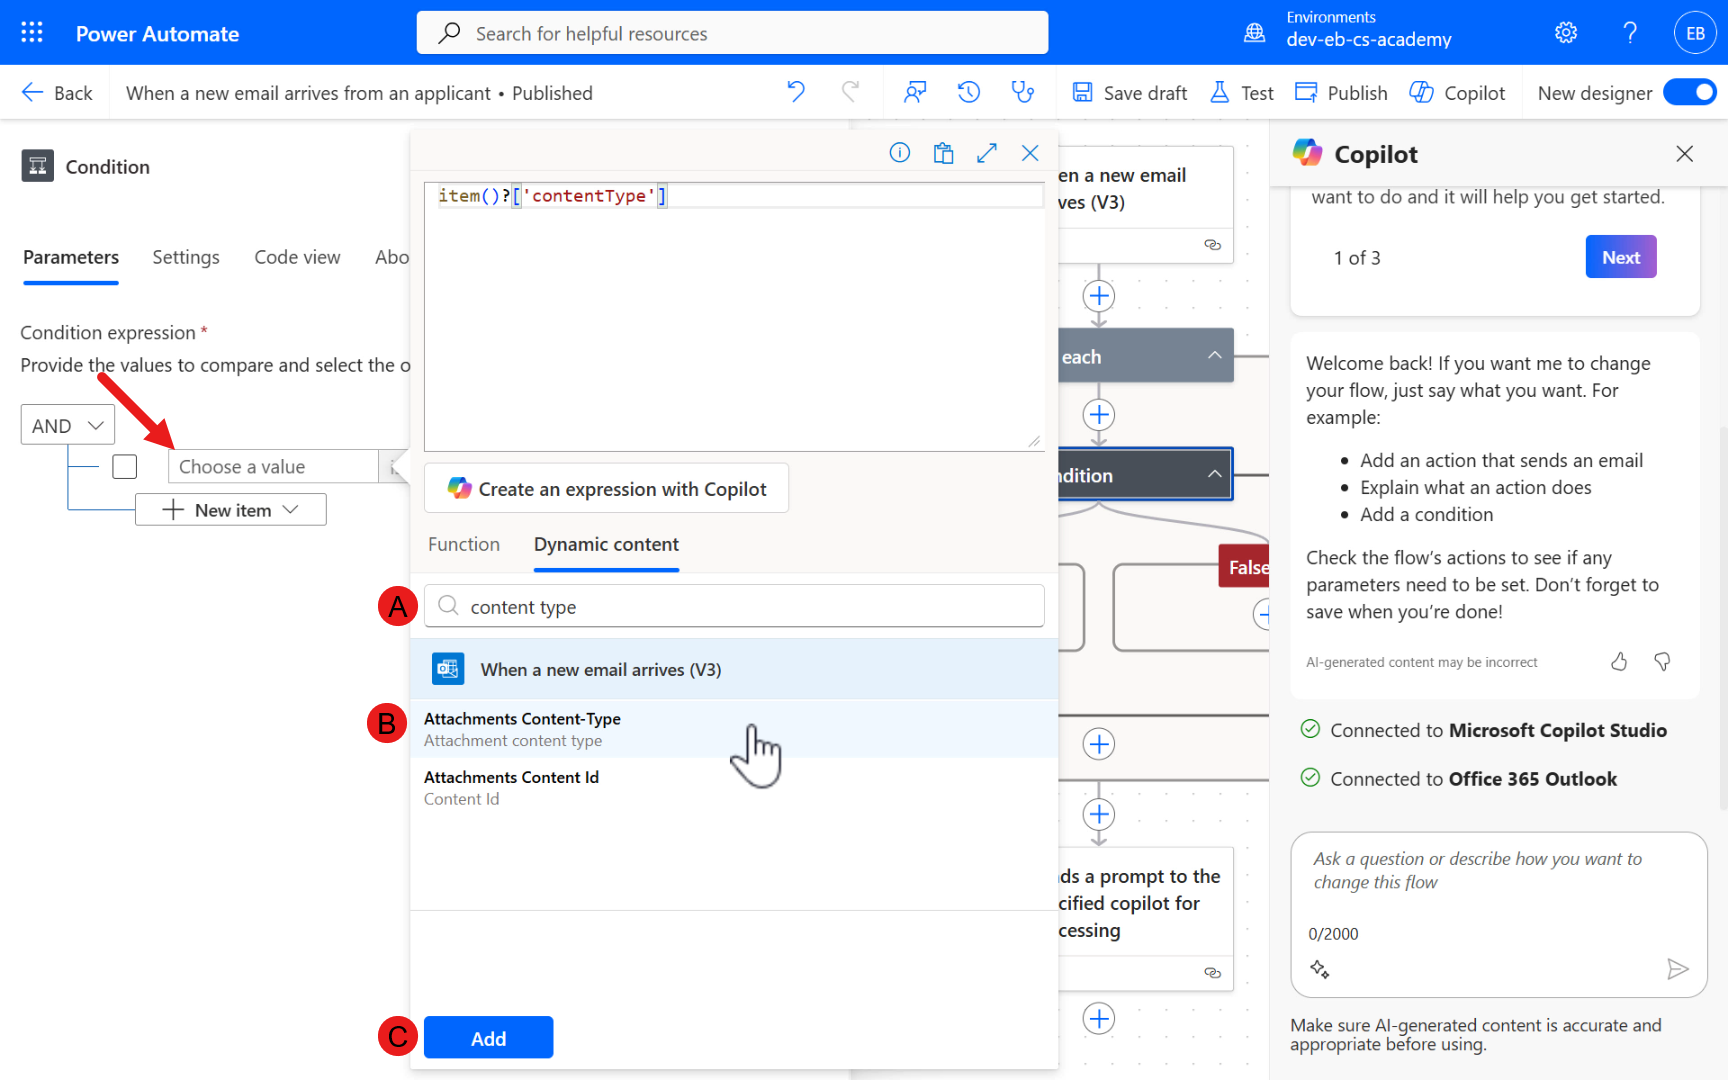Click the clipboard paste icon in editor
This screenshot has height=1080, width=1728.
click(943, 153)
